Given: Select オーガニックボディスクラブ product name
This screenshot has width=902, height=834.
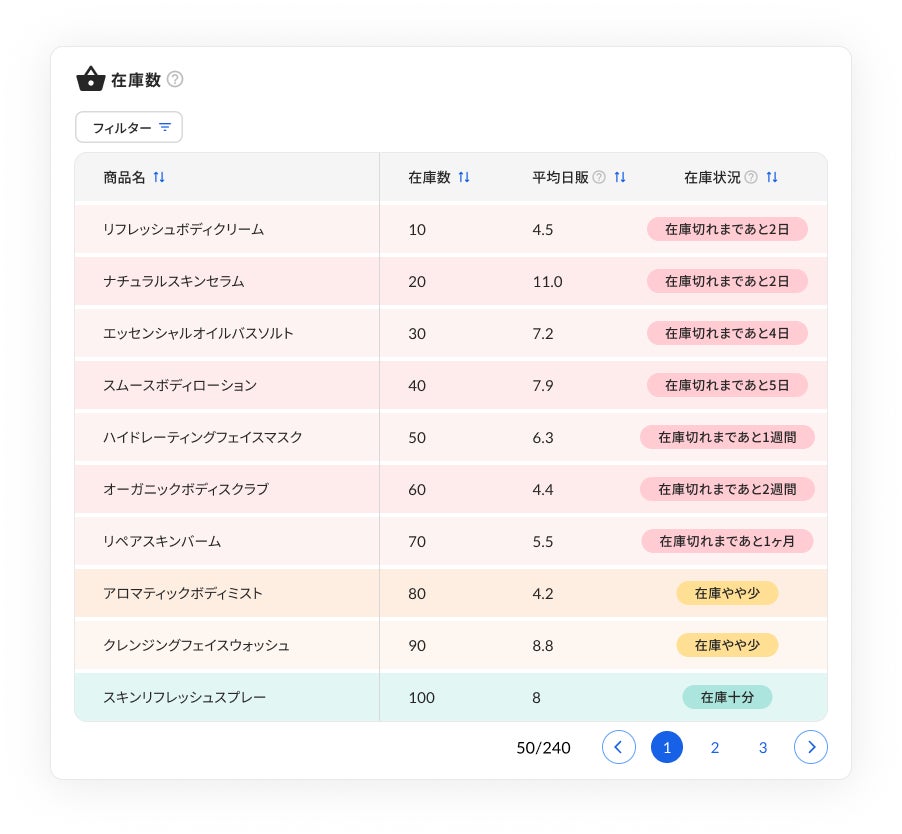Looking at the screenshot, I should (186, 489).
